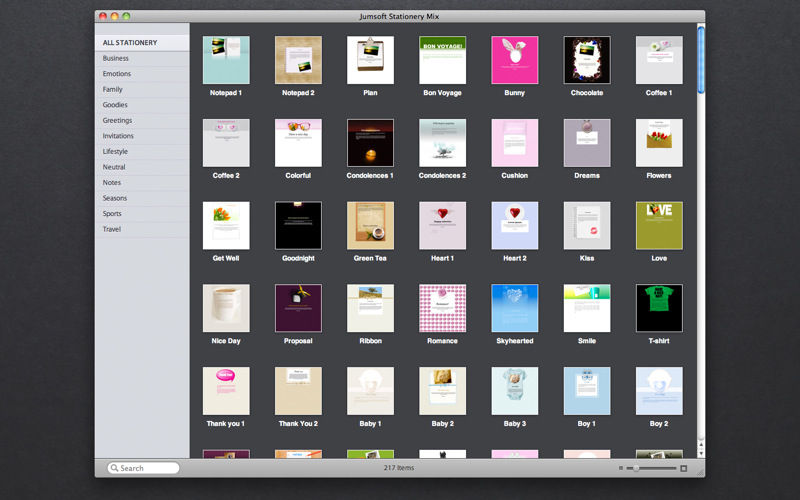Select the Neutral category

pyautogui.click(x=142, y=167)
